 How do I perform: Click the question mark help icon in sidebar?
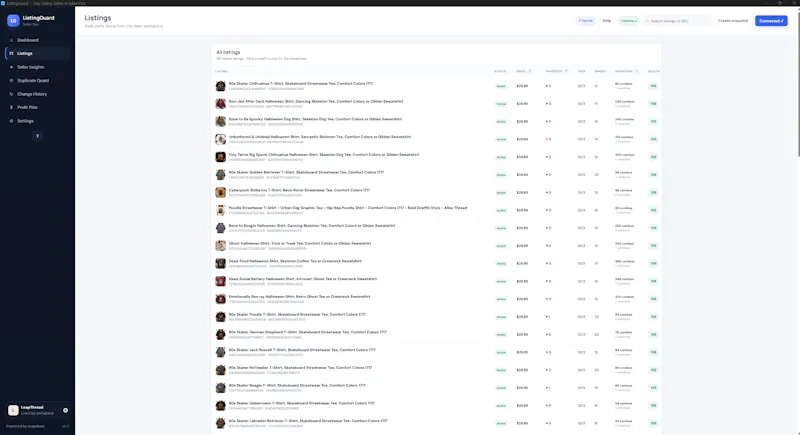[37, 136]
